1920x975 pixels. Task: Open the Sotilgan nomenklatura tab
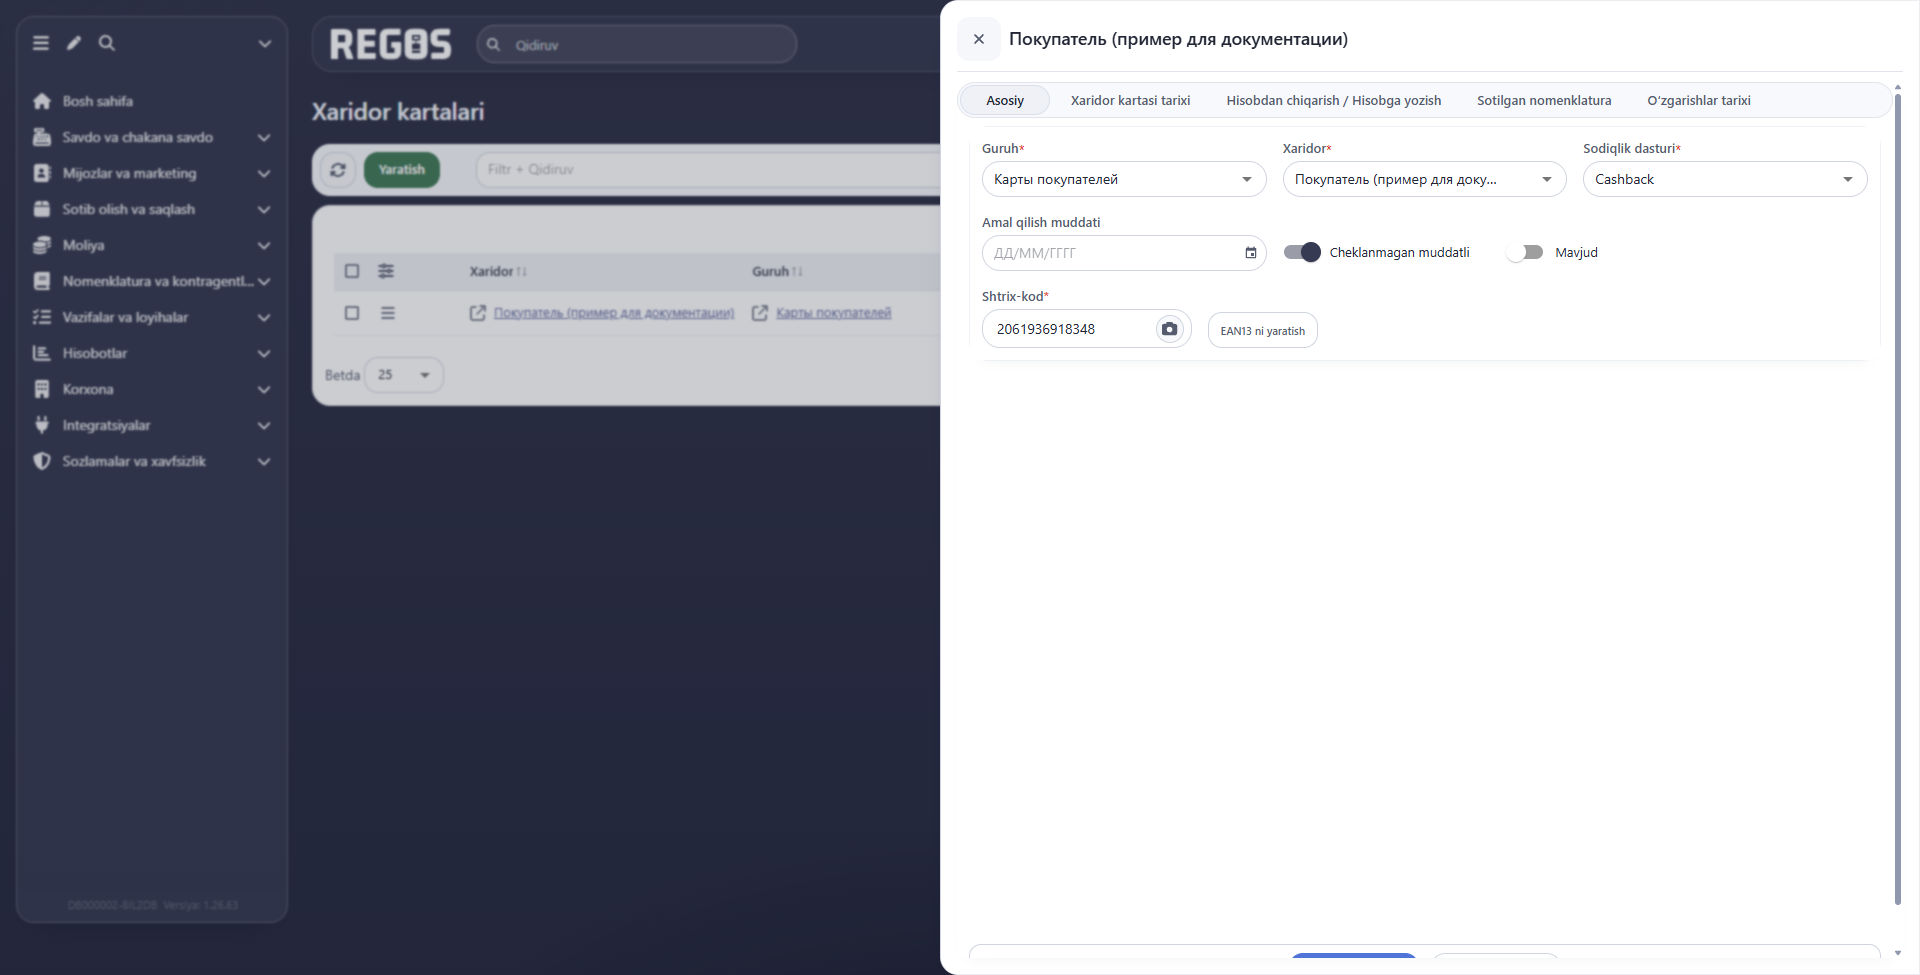pyautogui.click(x=1544, y=100)
